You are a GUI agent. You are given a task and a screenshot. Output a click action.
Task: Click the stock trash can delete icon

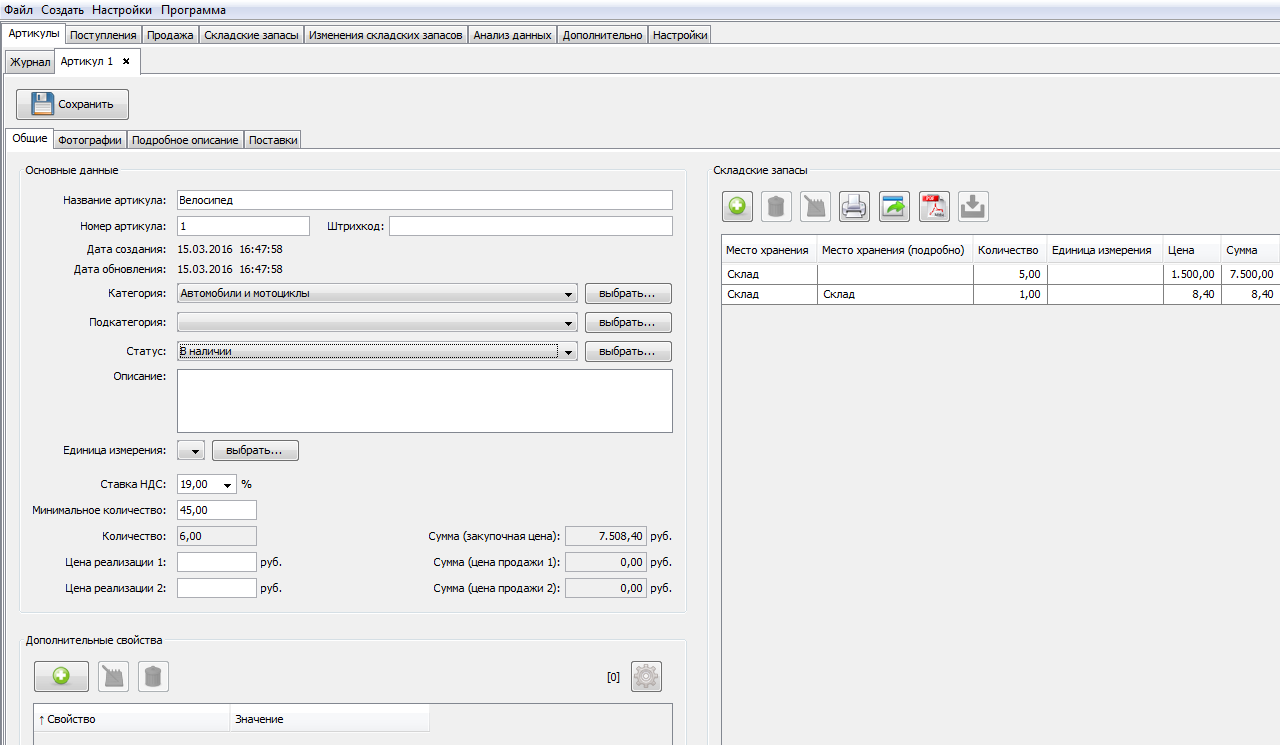click(776, 207)
